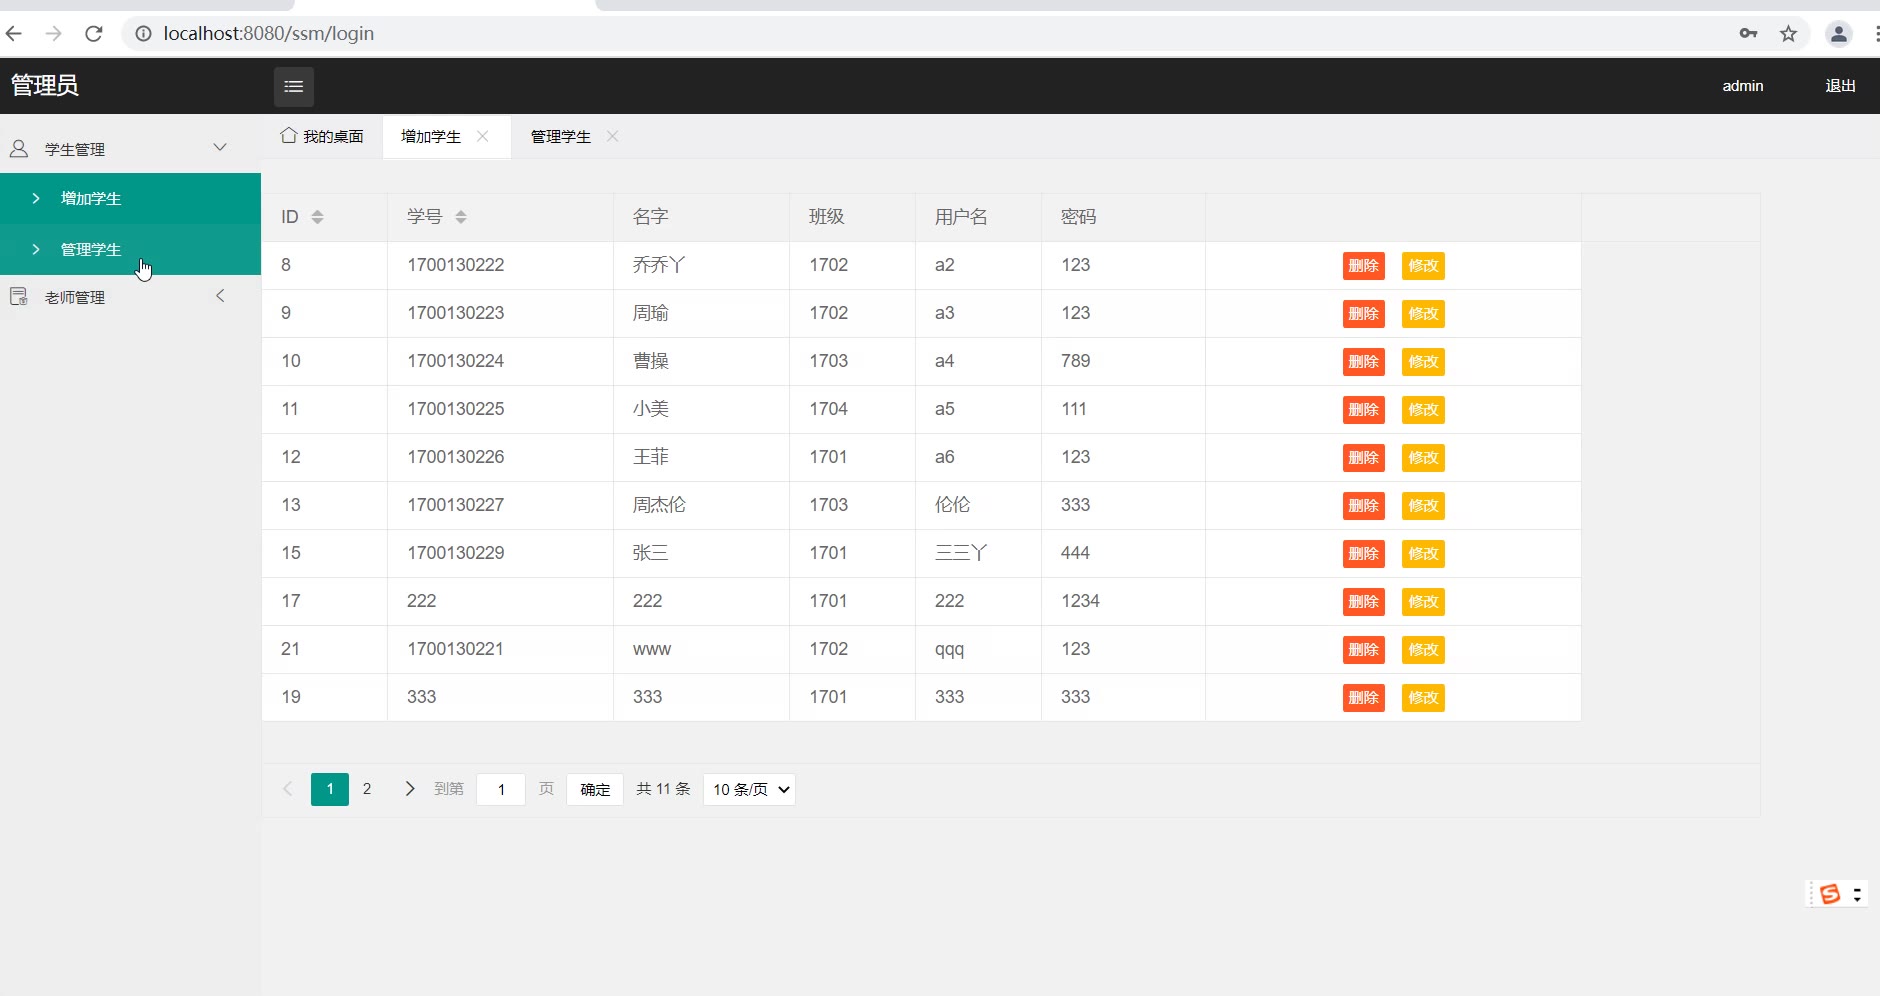Switch to the 我的桌面 tab

click(x=322, y=136)
